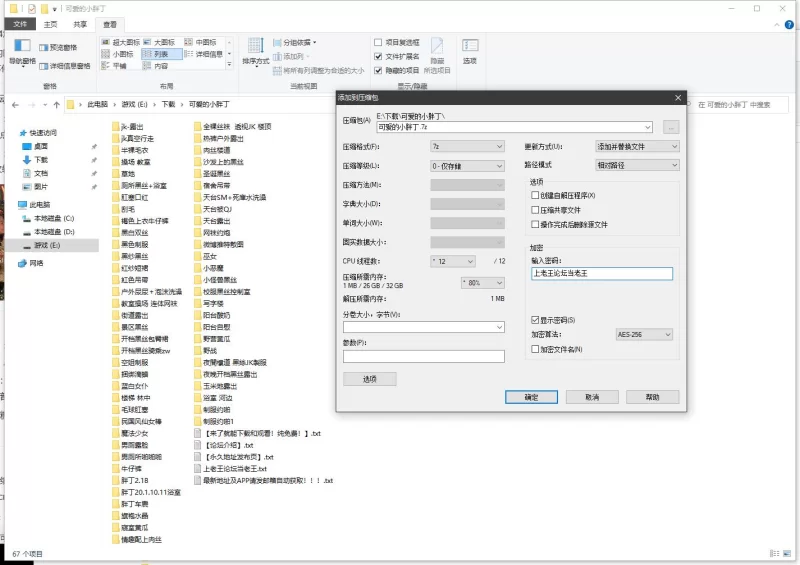Click the browse "..." button beside the archive path

[x=670, y=127]
